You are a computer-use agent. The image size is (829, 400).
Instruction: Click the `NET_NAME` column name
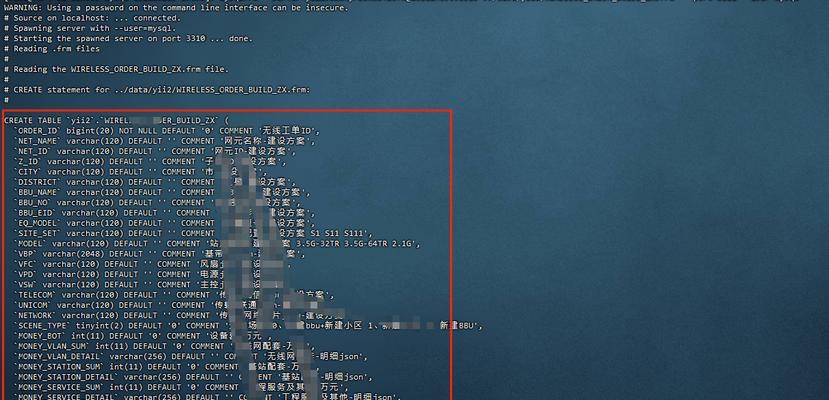[38, 141]
